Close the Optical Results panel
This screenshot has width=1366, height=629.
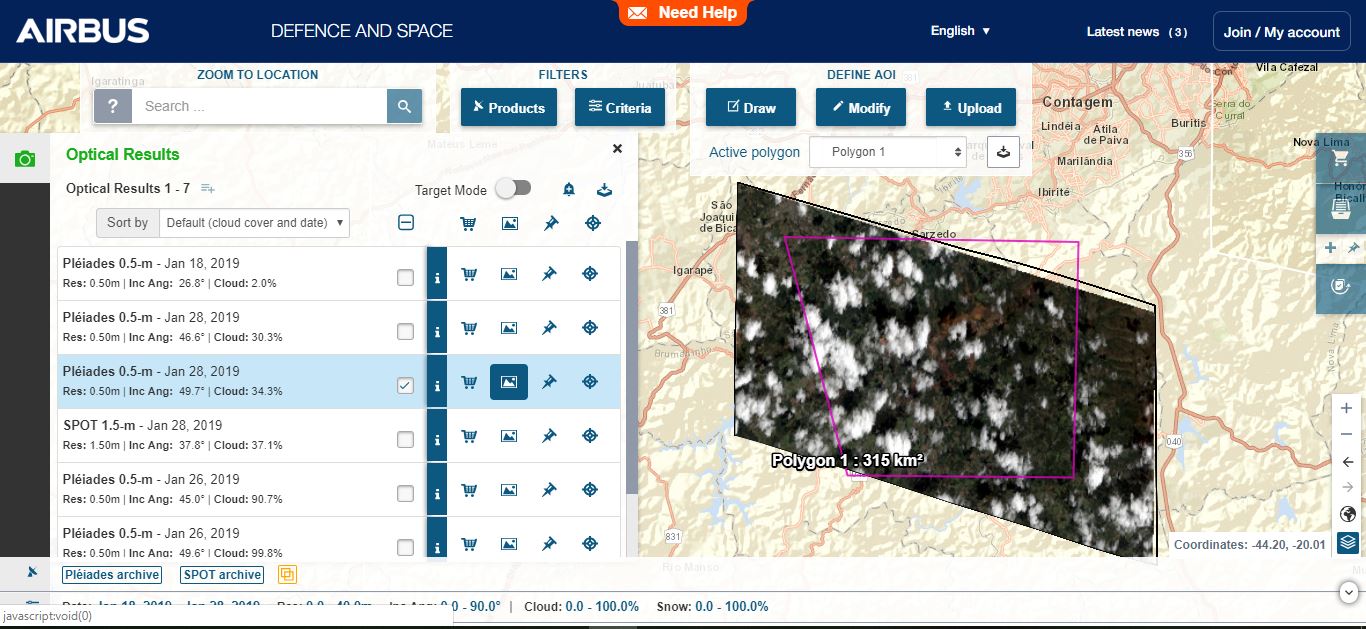tap(617, 149)
